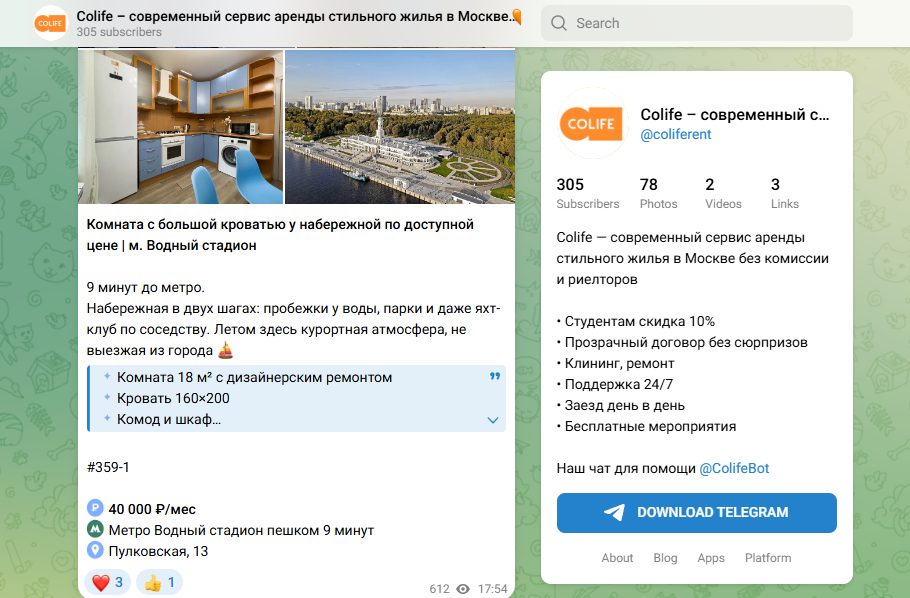910x598 pixels.
Task: Click the 305 Subscribers counter
Action: 587,193
